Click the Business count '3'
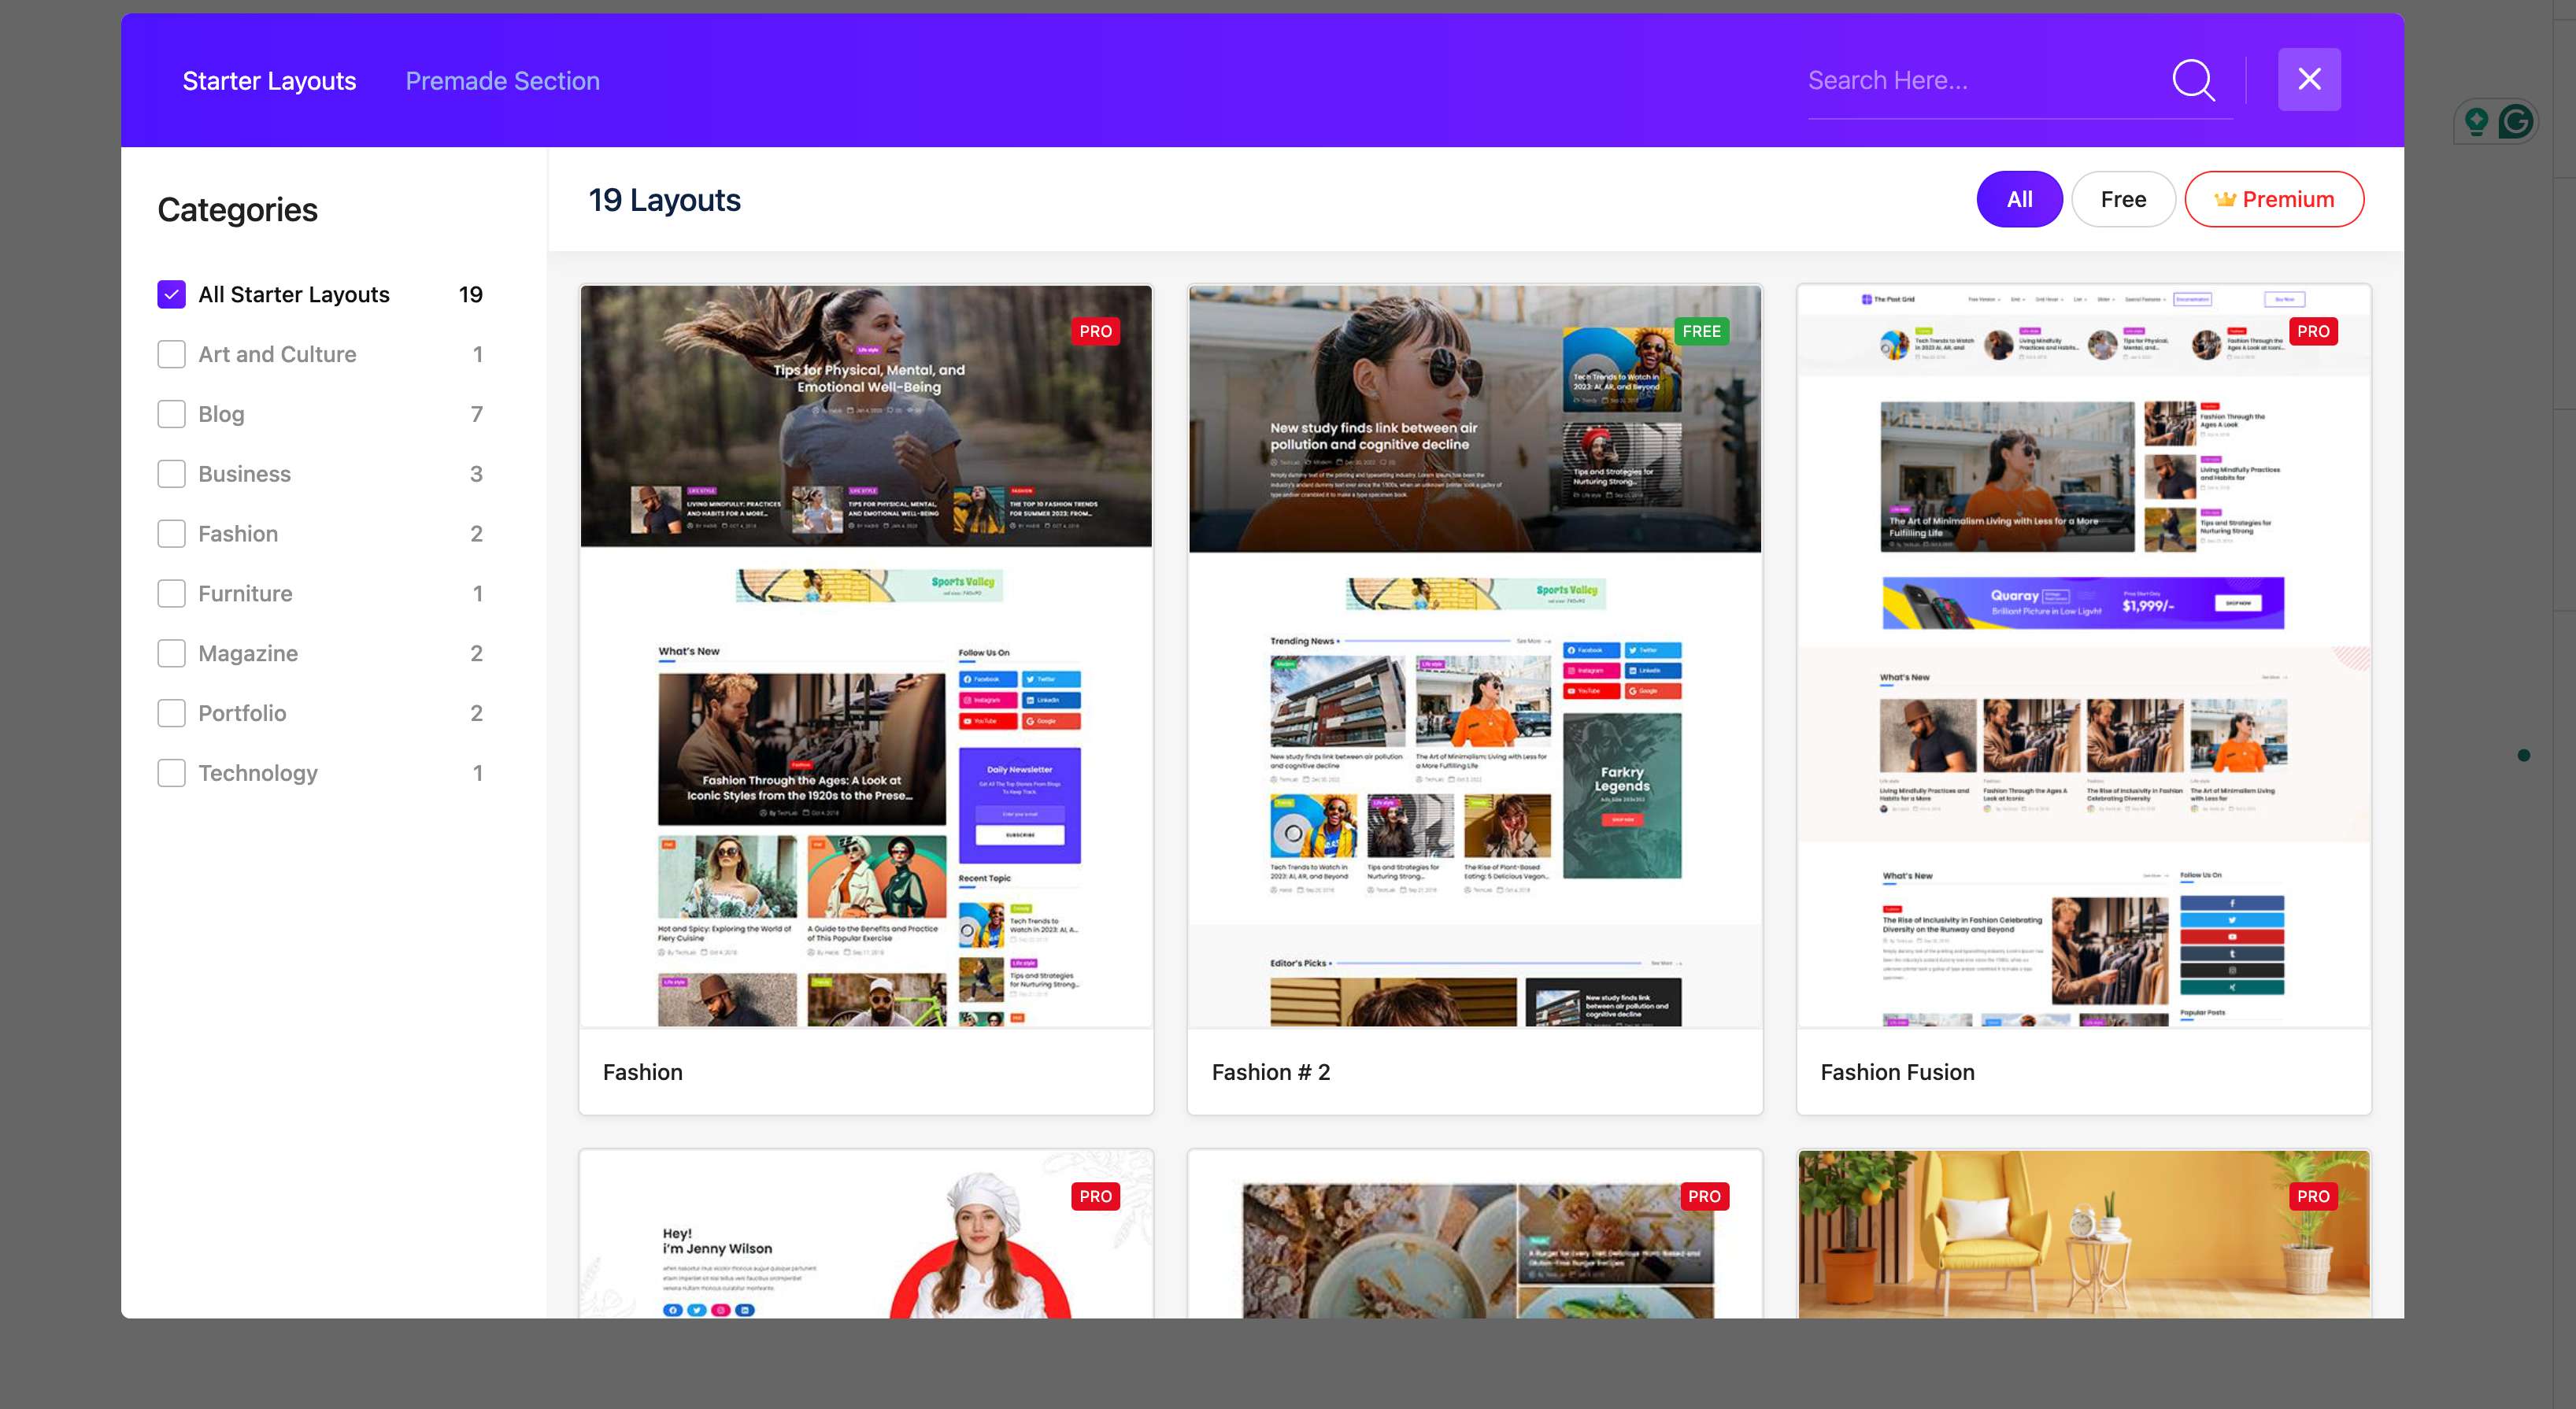 point(476,474)
